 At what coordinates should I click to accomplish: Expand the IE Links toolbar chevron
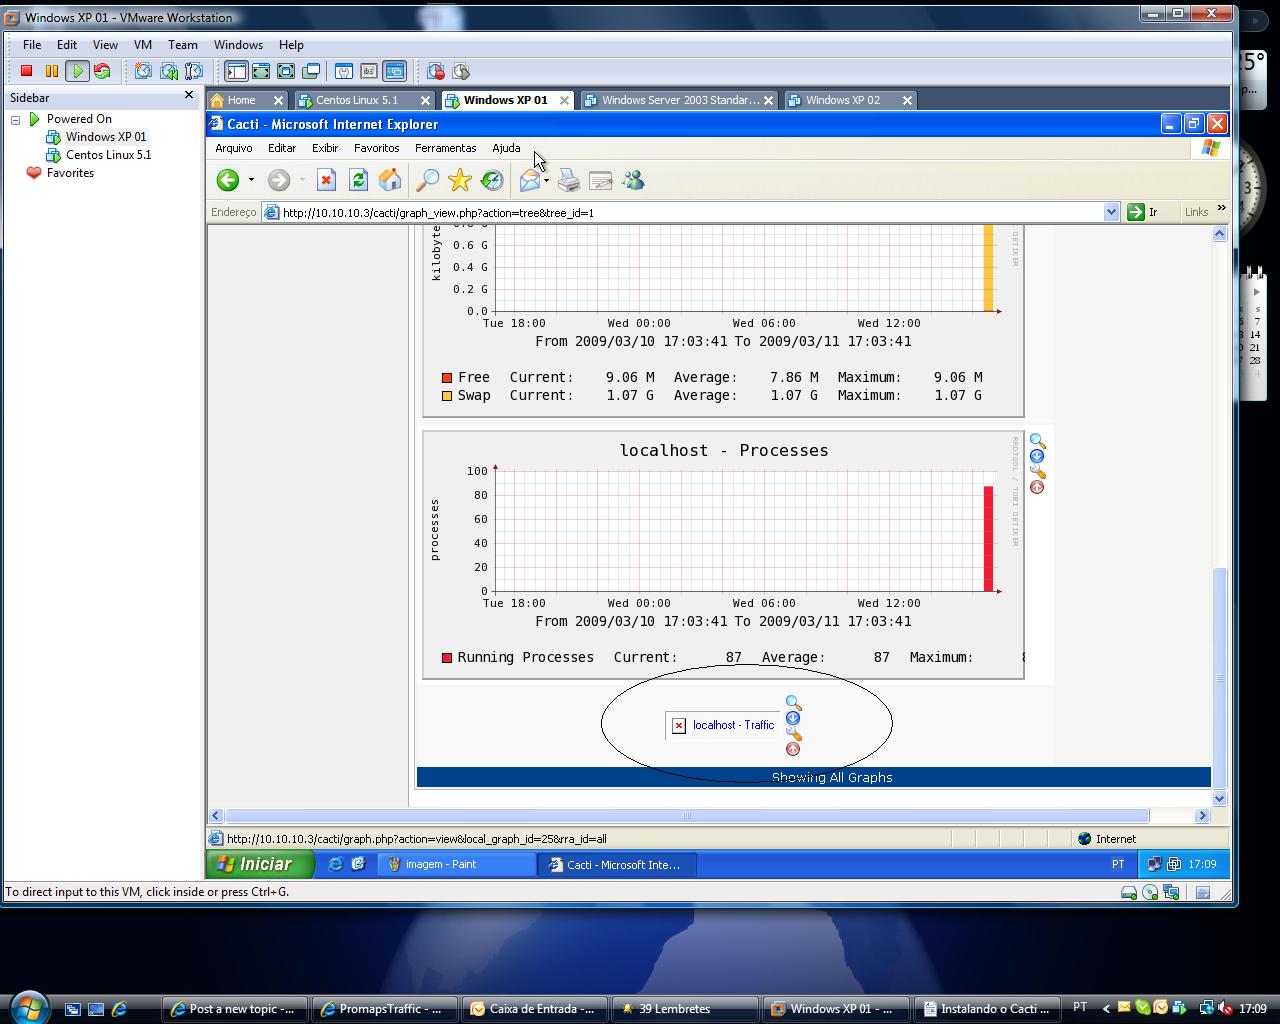point(1221,209)
